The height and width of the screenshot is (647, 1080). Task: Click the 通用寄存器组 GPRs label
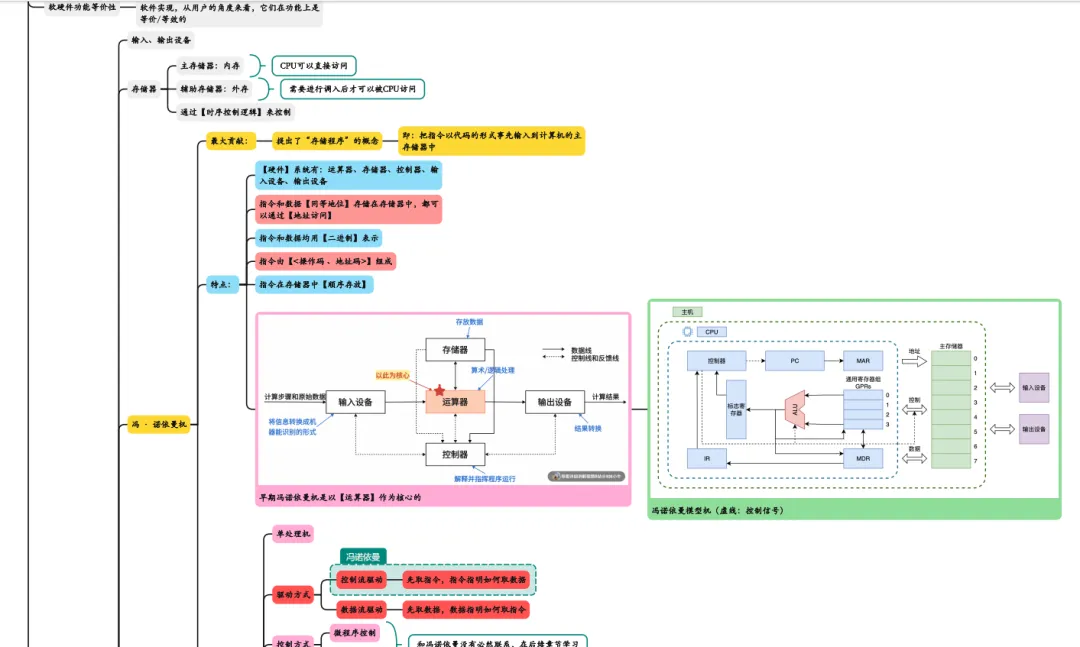point(863,382)
